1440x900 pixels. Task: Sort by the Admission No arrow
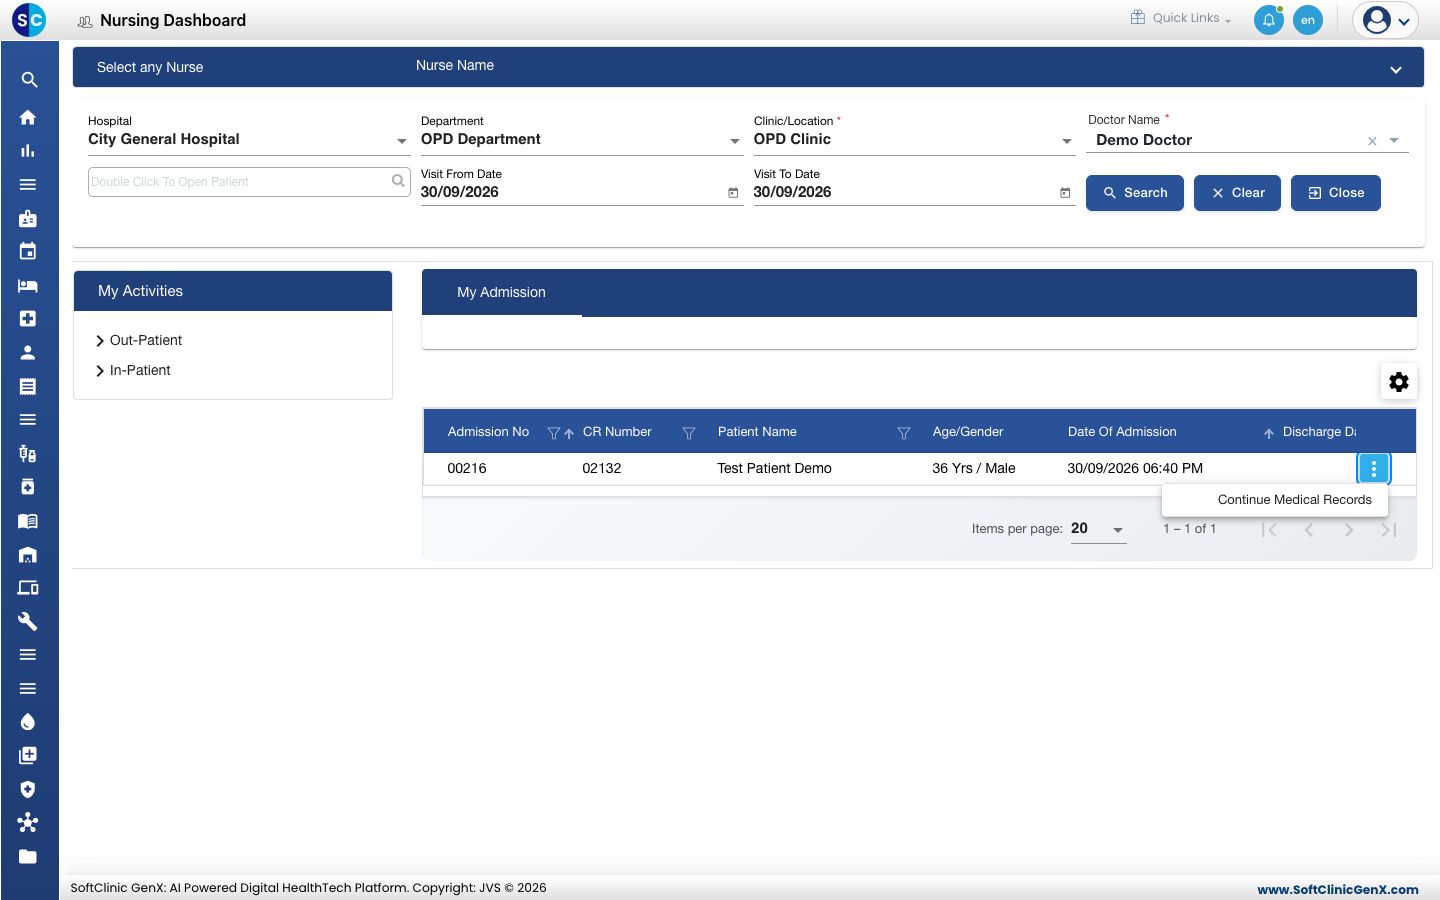pyautogui.click(x=569, y=433)
